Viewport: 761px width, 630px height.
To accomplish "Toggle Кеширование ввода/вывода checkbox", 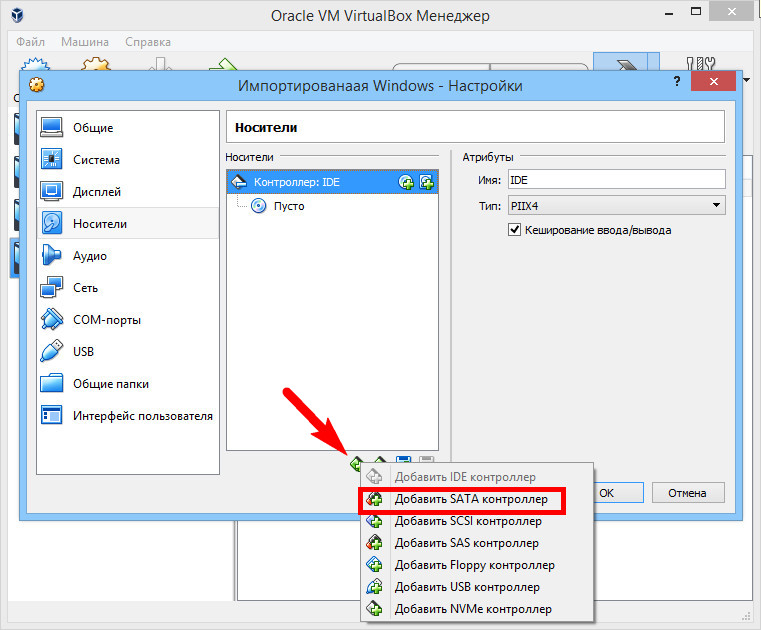I will [514, 230].
